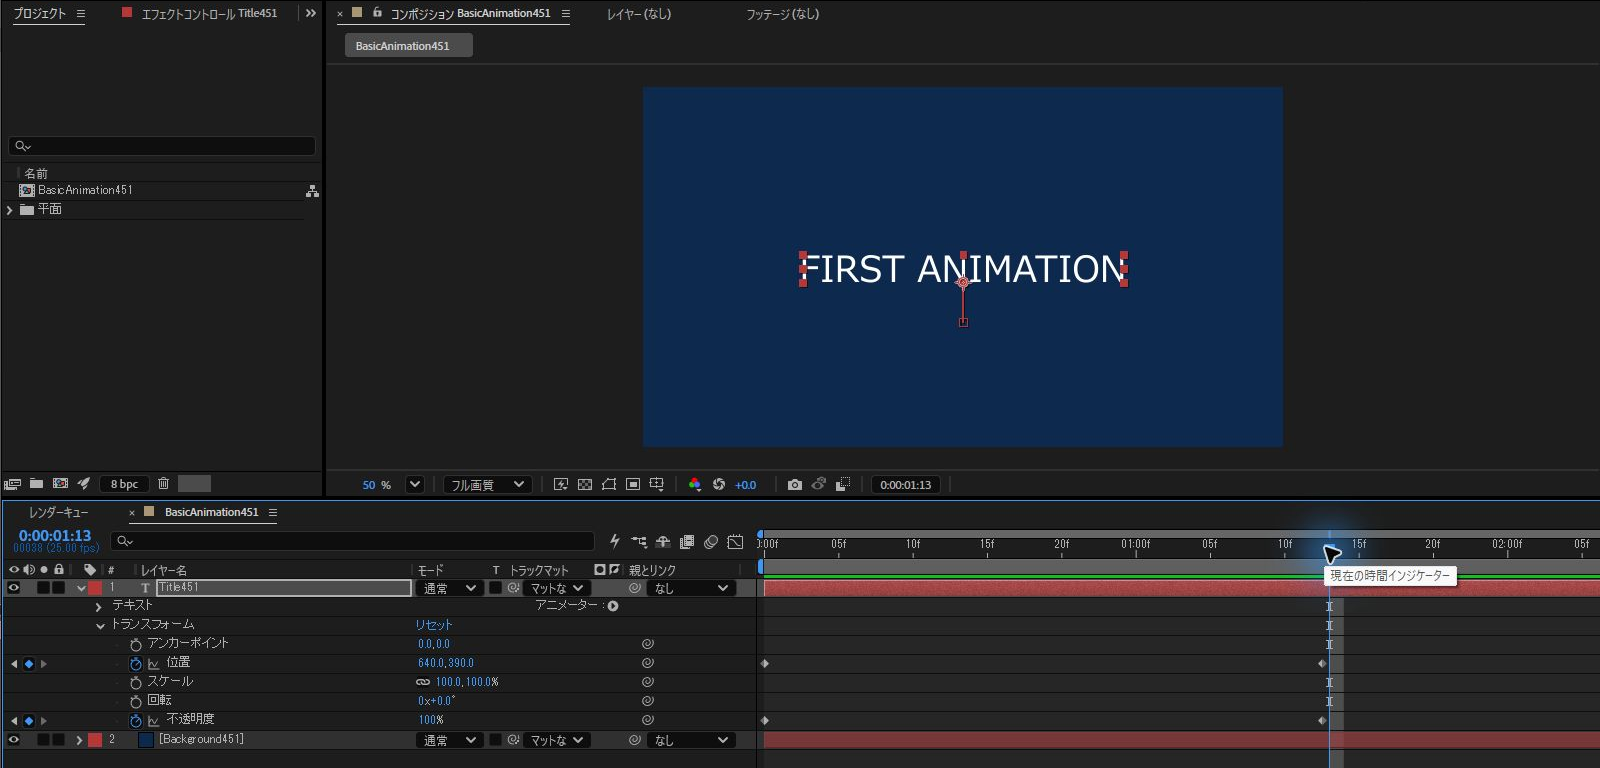Open the interpret footage icon in Project panel
Image resolution: width=1600 pixels, height=768 pixels.
[12, 484]
